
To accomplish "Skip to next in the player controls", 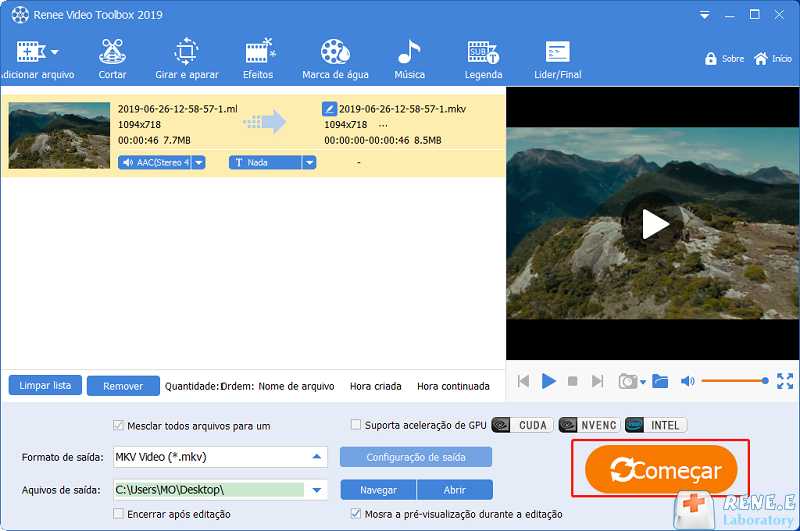I will pos(597,381).
